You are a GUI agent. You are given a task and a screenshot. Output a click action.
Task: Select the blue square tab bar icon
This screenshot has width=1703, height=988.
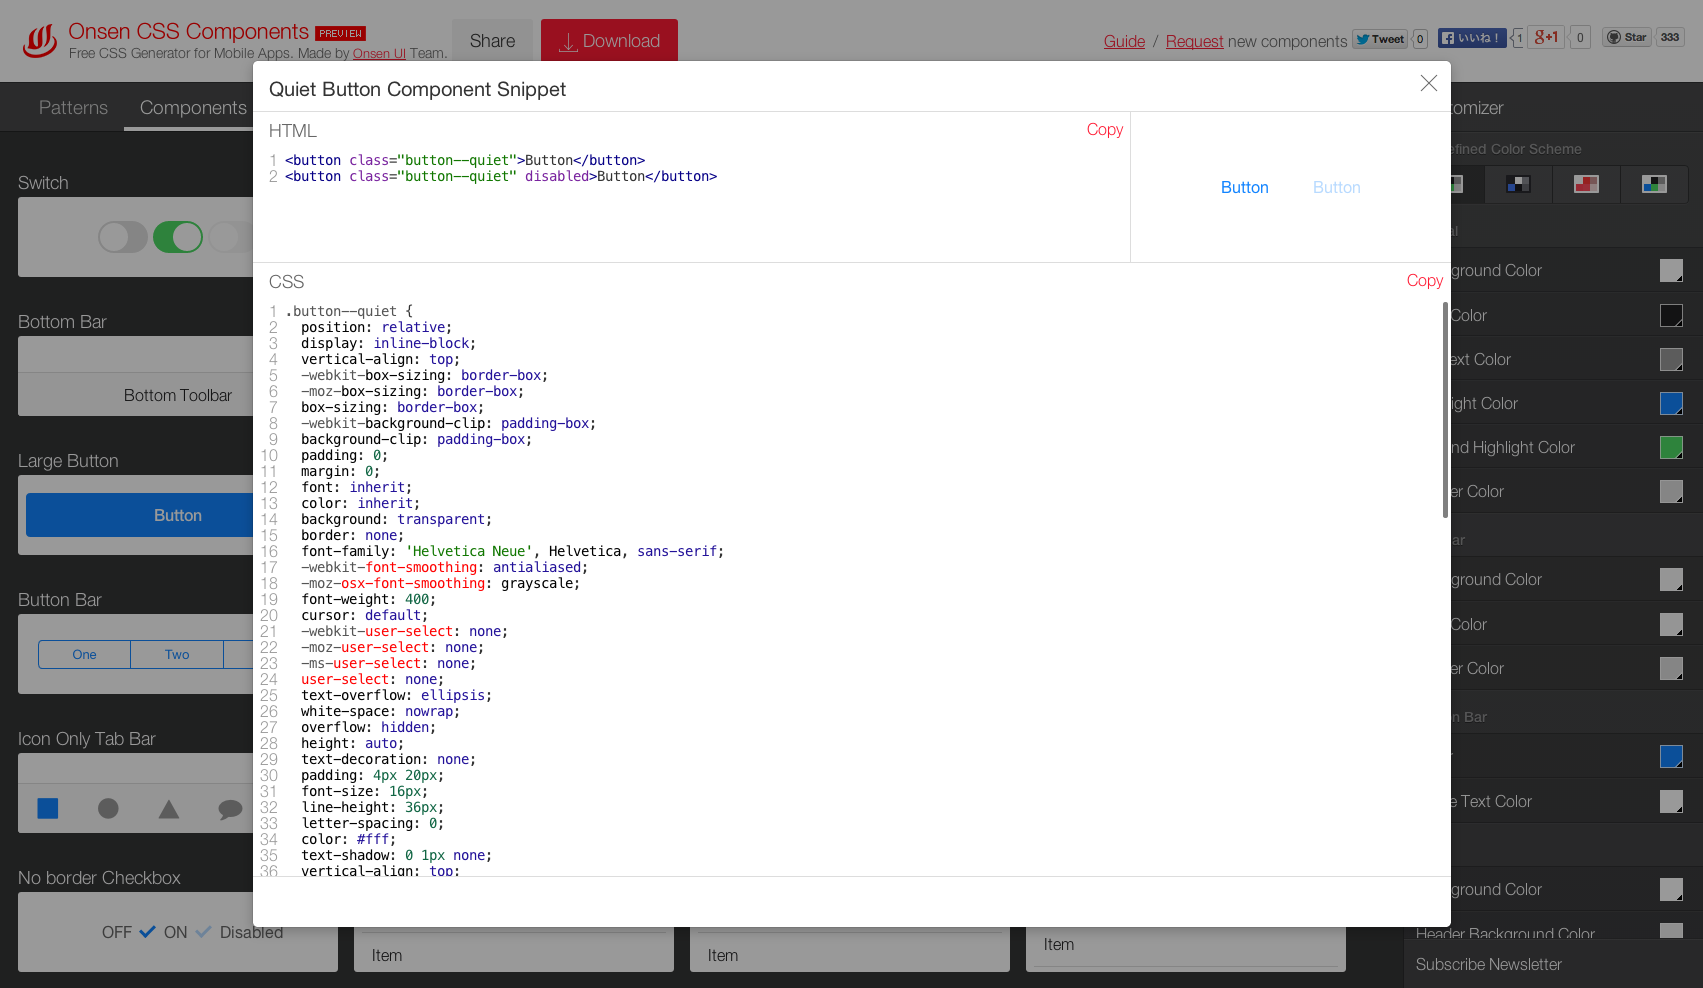pyautogui.click(x=48, y=809)
